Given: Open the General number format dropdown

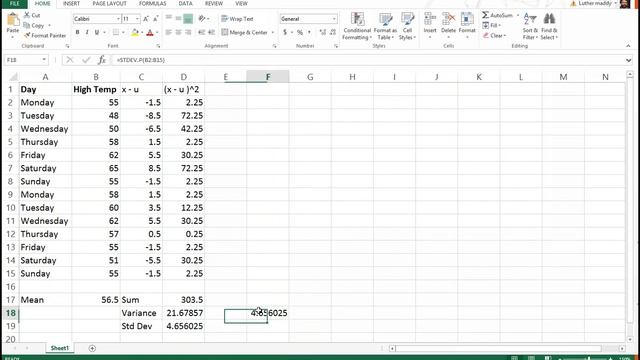Looking at the screenshot, I should pyautogui.click(x=334, y=19).
